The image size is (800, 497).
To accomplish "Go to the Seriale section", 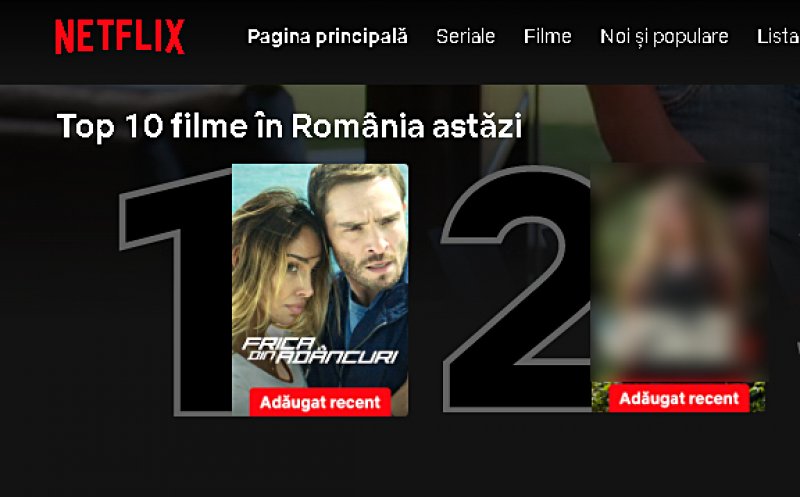I will pyautogui.click(x=465, y=37).
